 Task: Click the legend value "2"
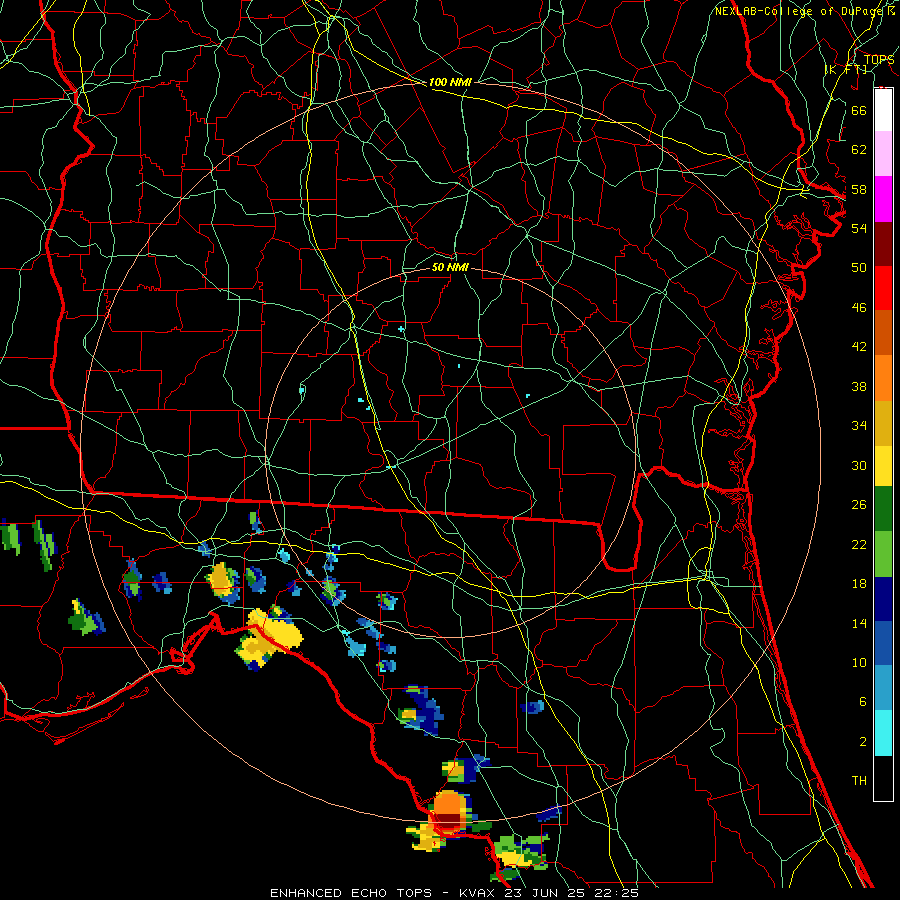[862, 742]
